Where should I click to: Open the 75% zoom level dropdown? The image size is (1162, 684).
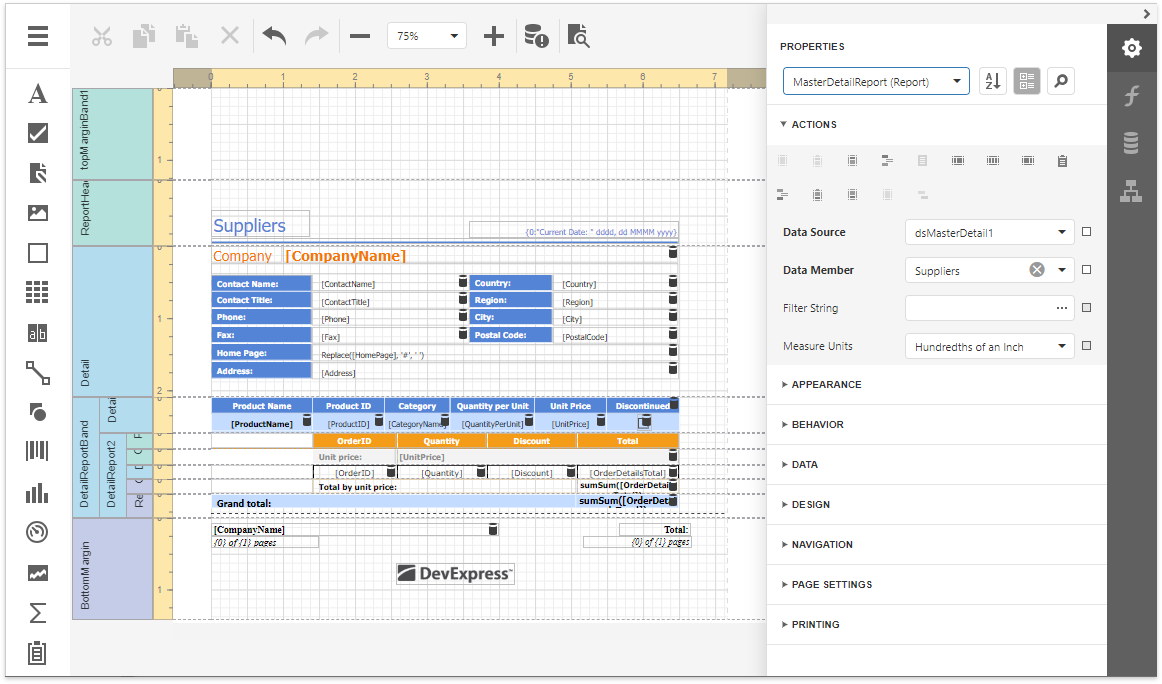[x=427, y=36]
